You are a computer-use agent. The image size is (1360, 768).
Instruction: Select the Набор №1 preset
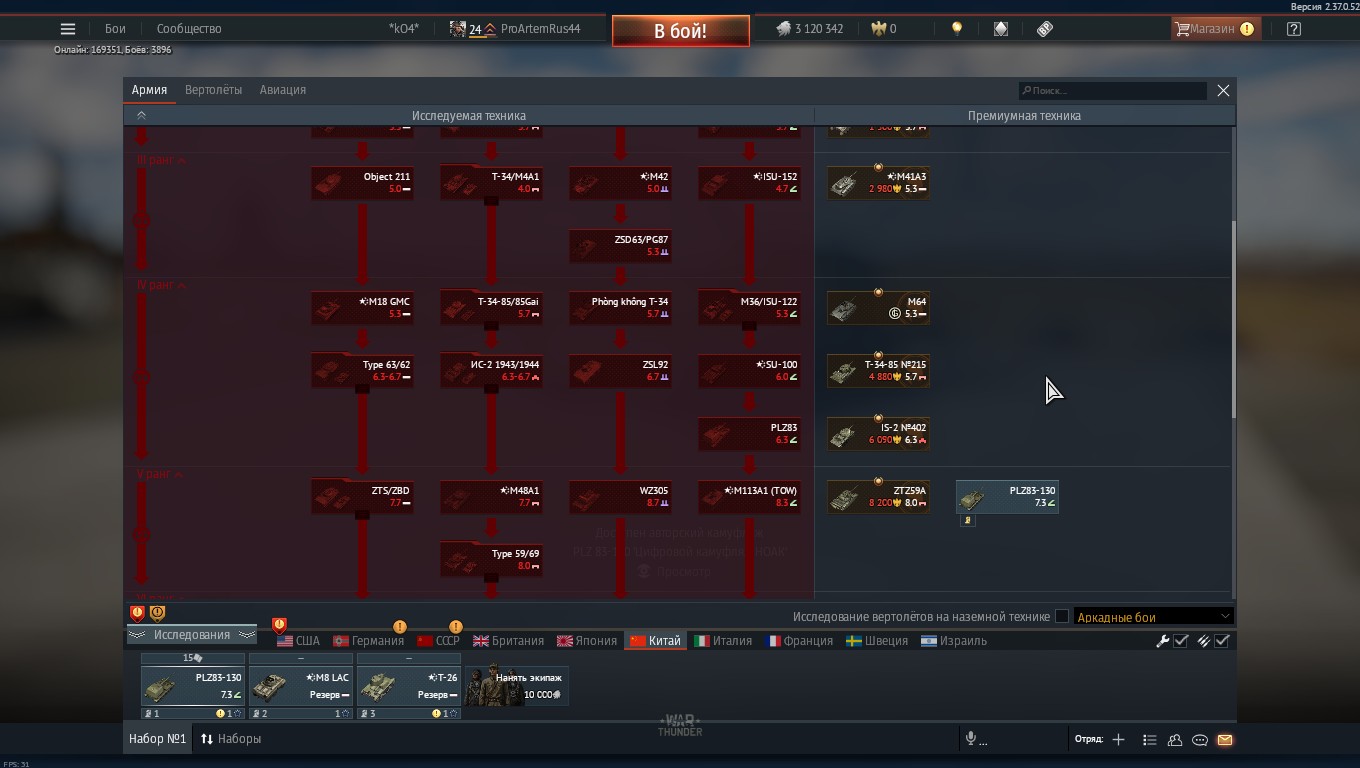(158, 739)
